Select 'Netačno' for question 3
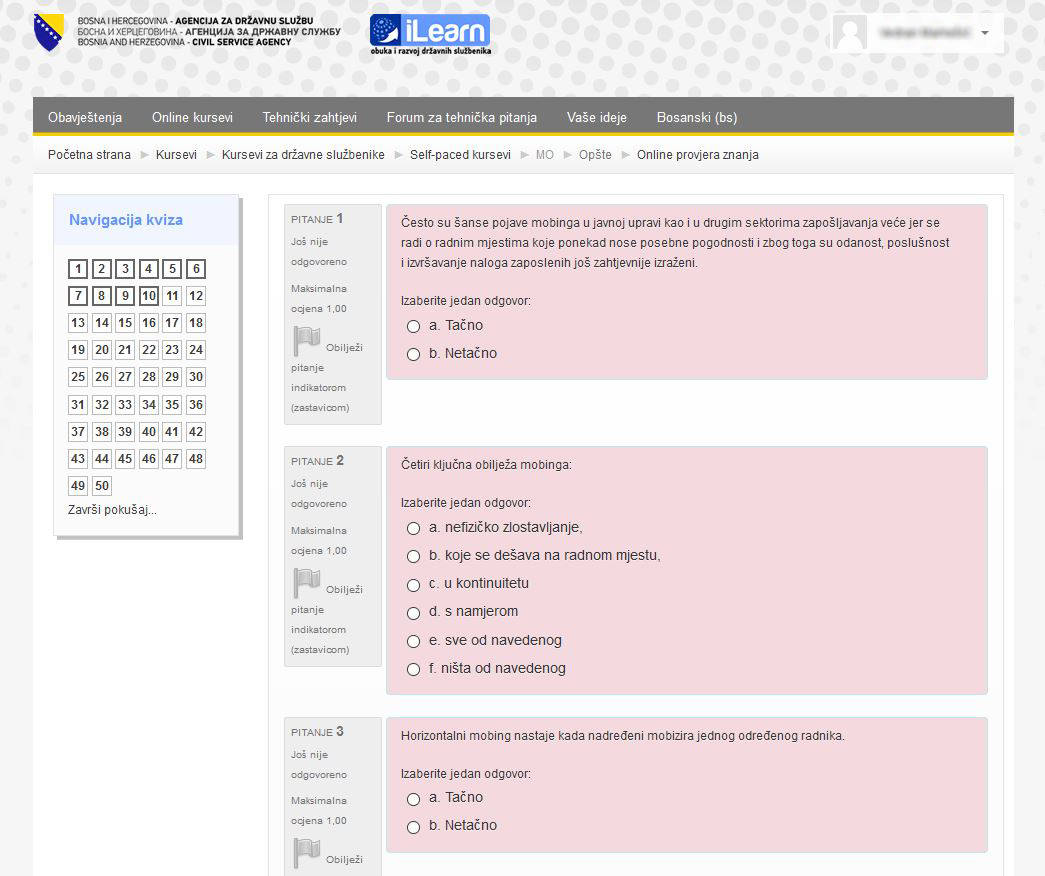This screenshot has height=876, width=1045. tap(413, 826)
